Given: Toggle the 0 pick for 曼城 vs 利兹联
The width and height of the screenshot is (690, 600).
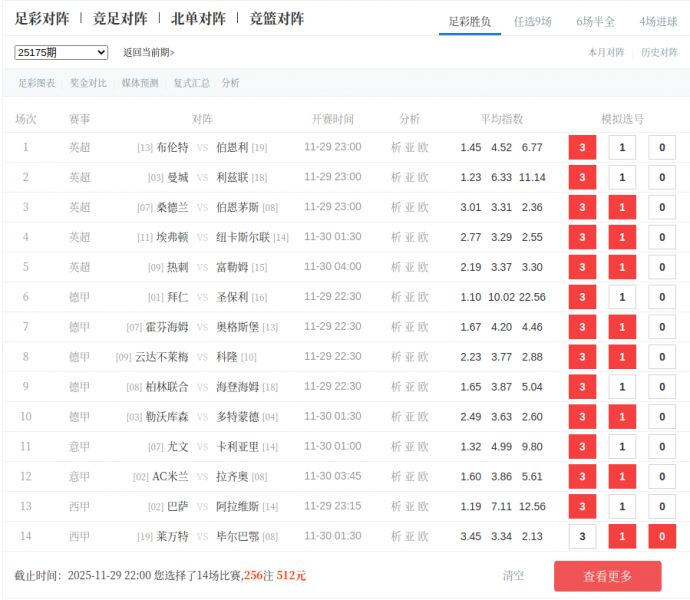Looking at the screenshot, I should click(662, 177).
